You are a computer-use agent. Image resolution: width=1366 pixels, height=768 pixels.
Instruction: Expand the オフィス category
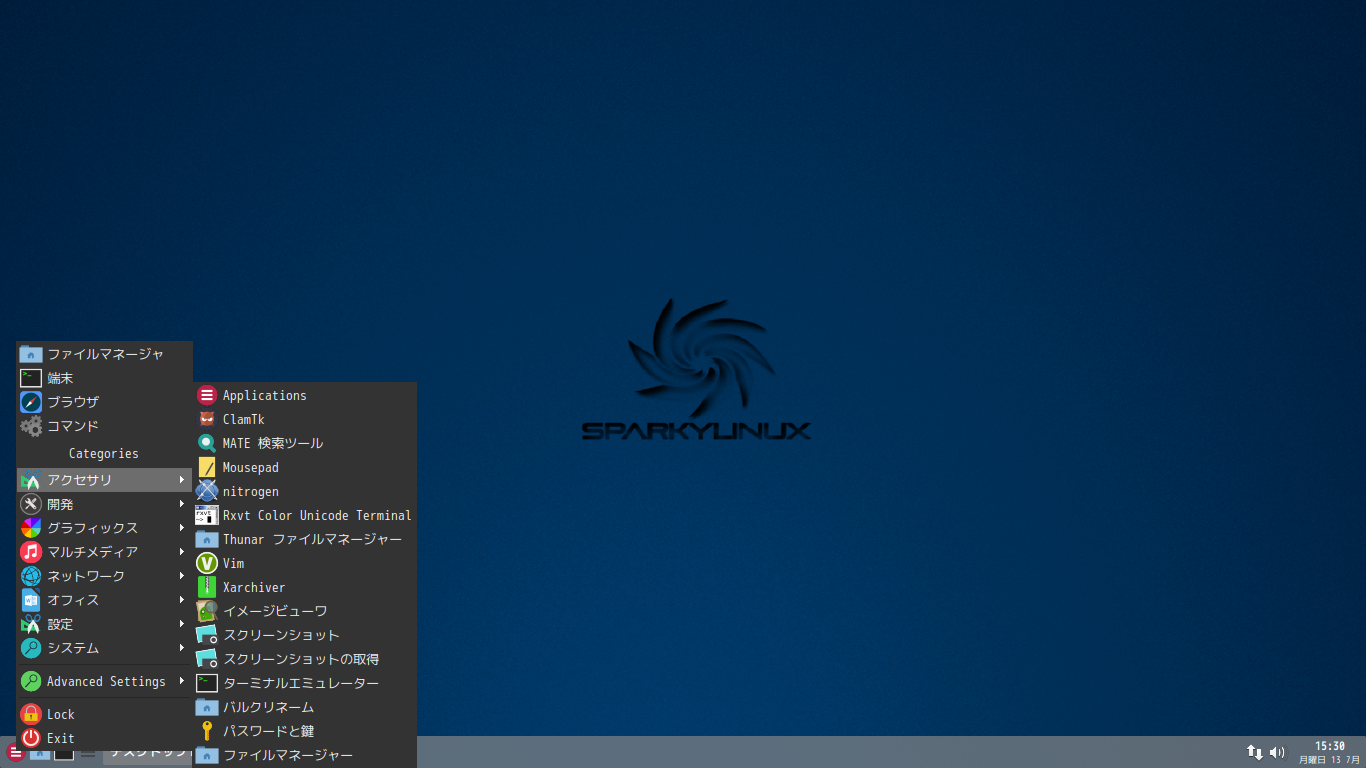[104, 600]
